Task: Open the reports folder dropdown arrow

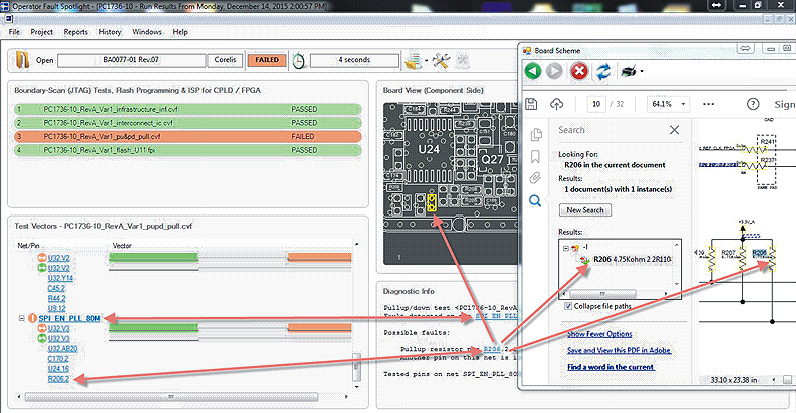Action: click(x=426, y=61)
